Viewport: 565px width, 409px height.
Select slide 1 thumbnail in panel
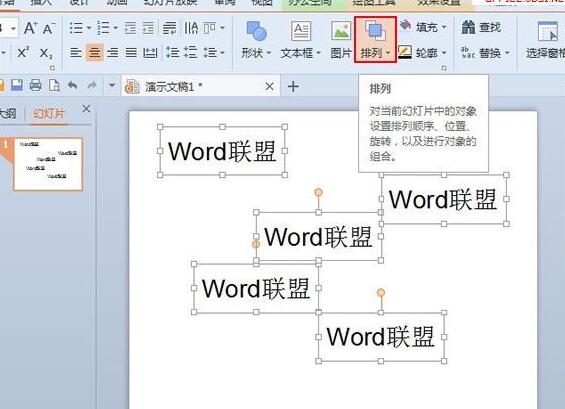point(48,164)
